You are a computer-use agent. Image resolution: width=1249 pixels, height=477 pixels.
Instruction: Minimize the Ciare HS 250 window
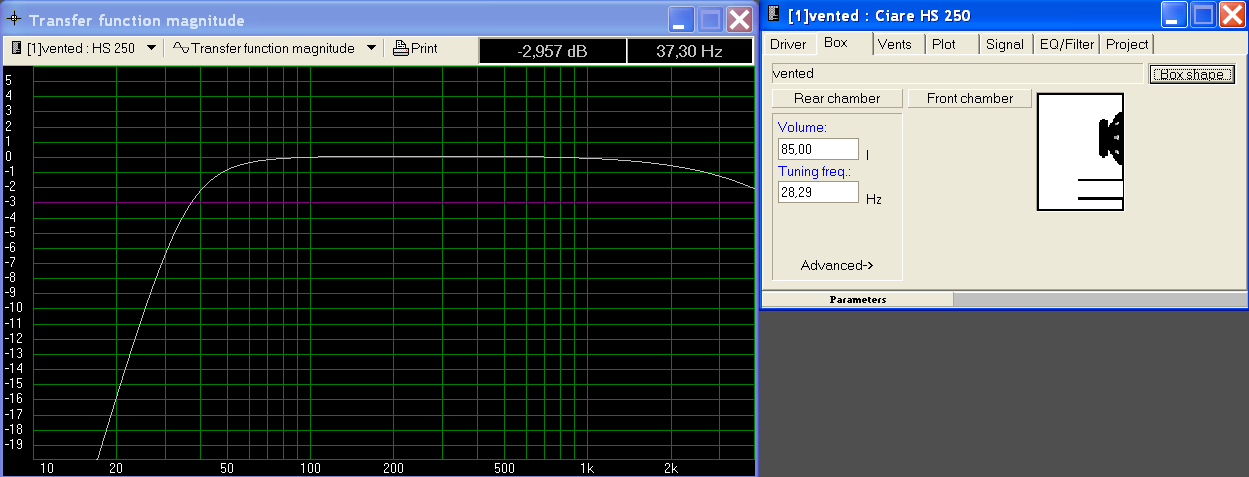pos(1173,15)
